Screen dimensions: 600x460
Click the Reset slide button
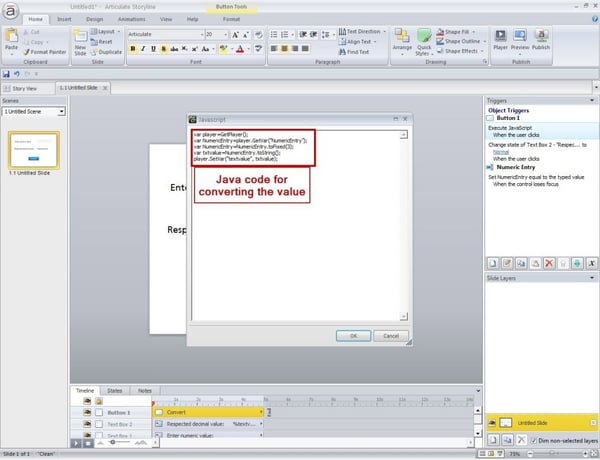(101, 42)
